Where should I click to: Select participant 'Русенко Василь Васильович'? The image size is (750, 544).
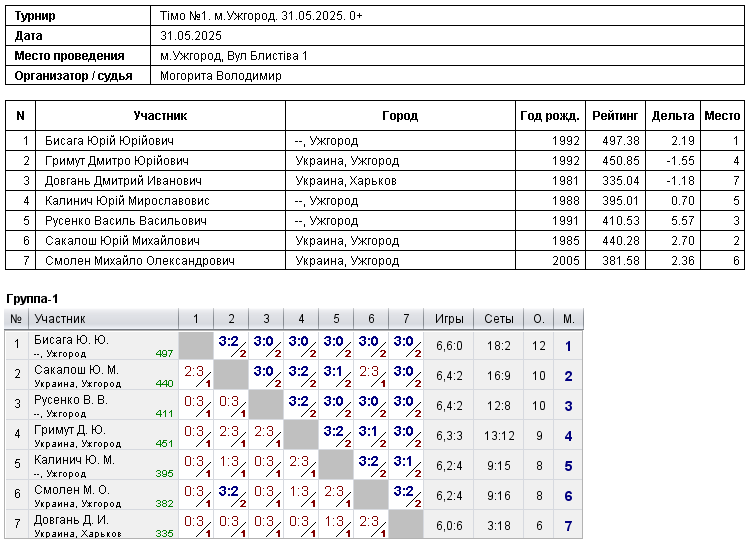click(x=126, y=221)
